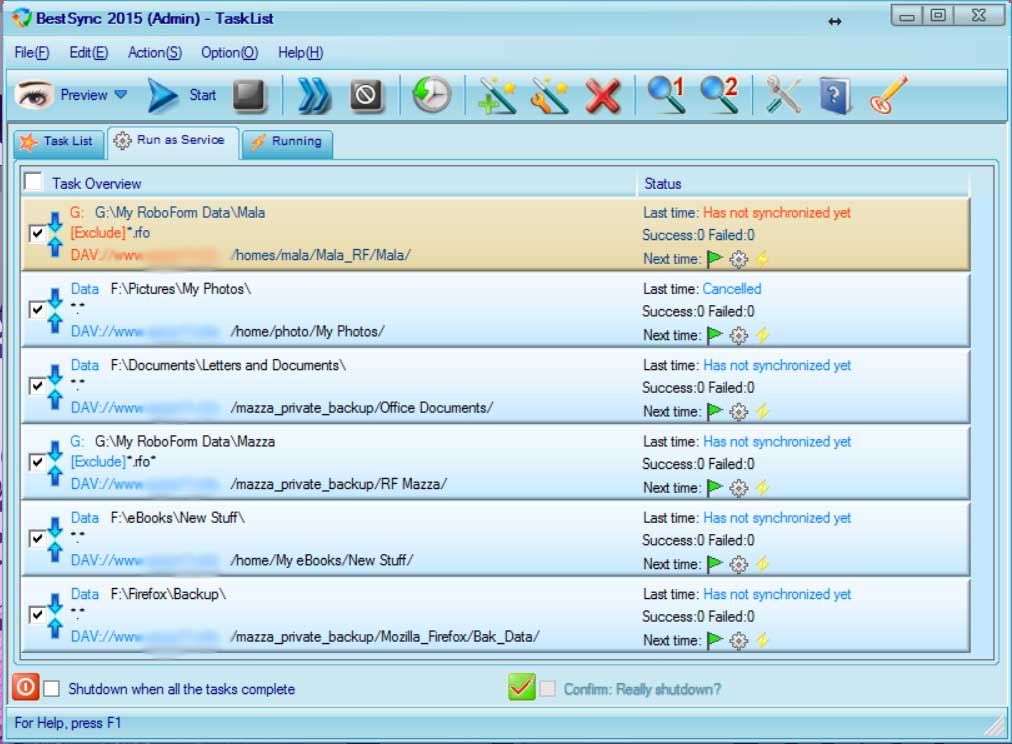Click the magnifier 2 search icon
Image resolution: width=1012 pixels, height=744 pixels.
point(719,95)
